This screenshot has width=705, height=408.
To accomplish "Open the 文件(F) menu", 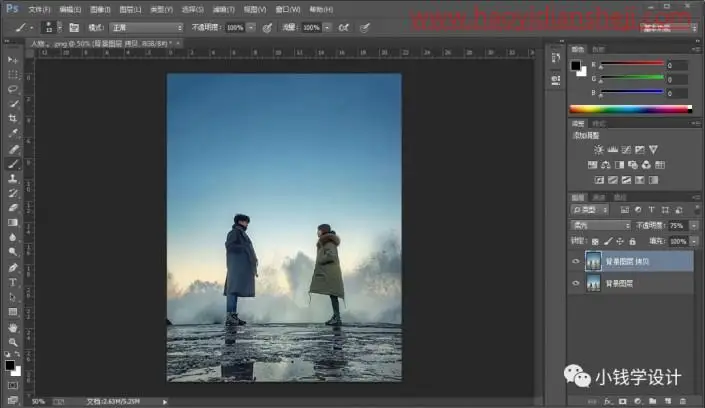I will (x=39, y=9).
